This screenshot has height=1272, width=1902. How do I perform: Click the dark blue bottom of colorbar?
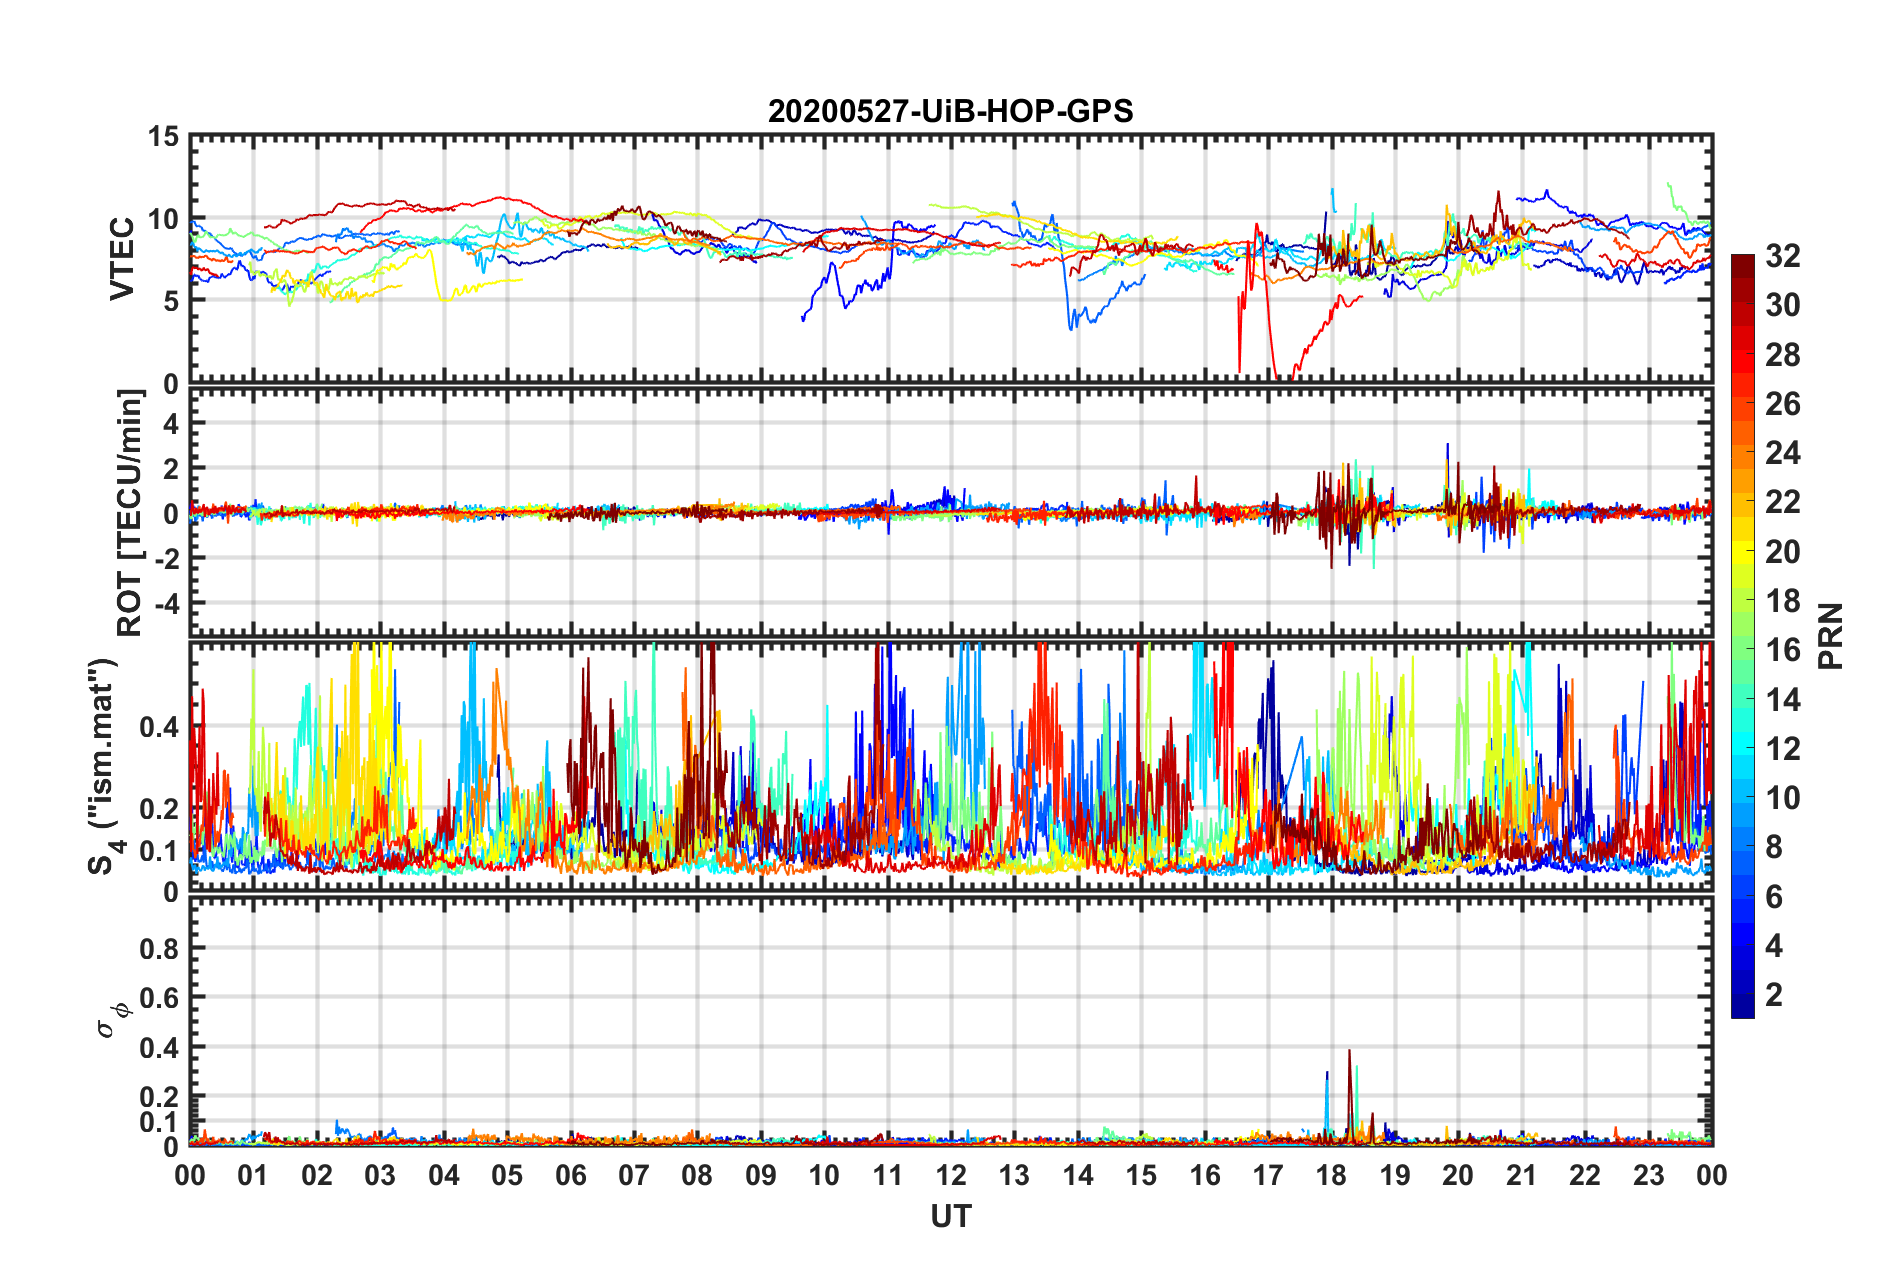(x=1742, y=1008)
